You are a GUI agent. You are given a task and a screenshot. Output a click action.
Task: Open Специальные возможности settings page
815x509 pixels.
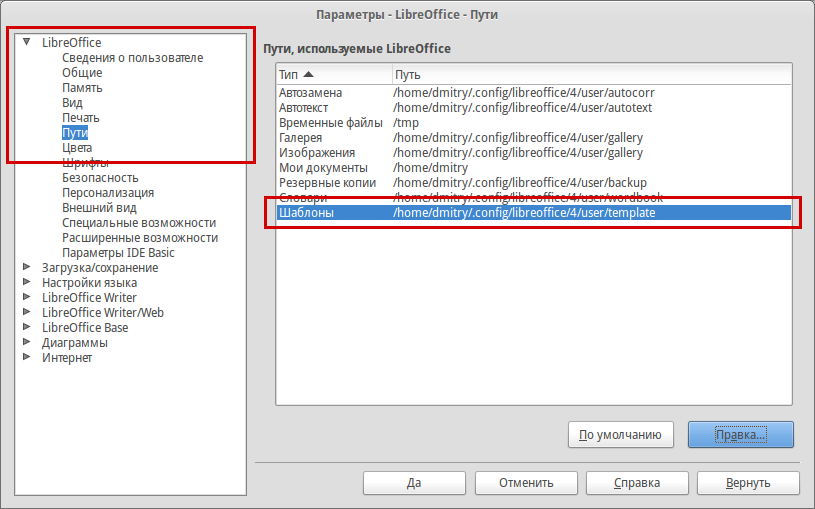pyautogui.click(x=139, y=223)
